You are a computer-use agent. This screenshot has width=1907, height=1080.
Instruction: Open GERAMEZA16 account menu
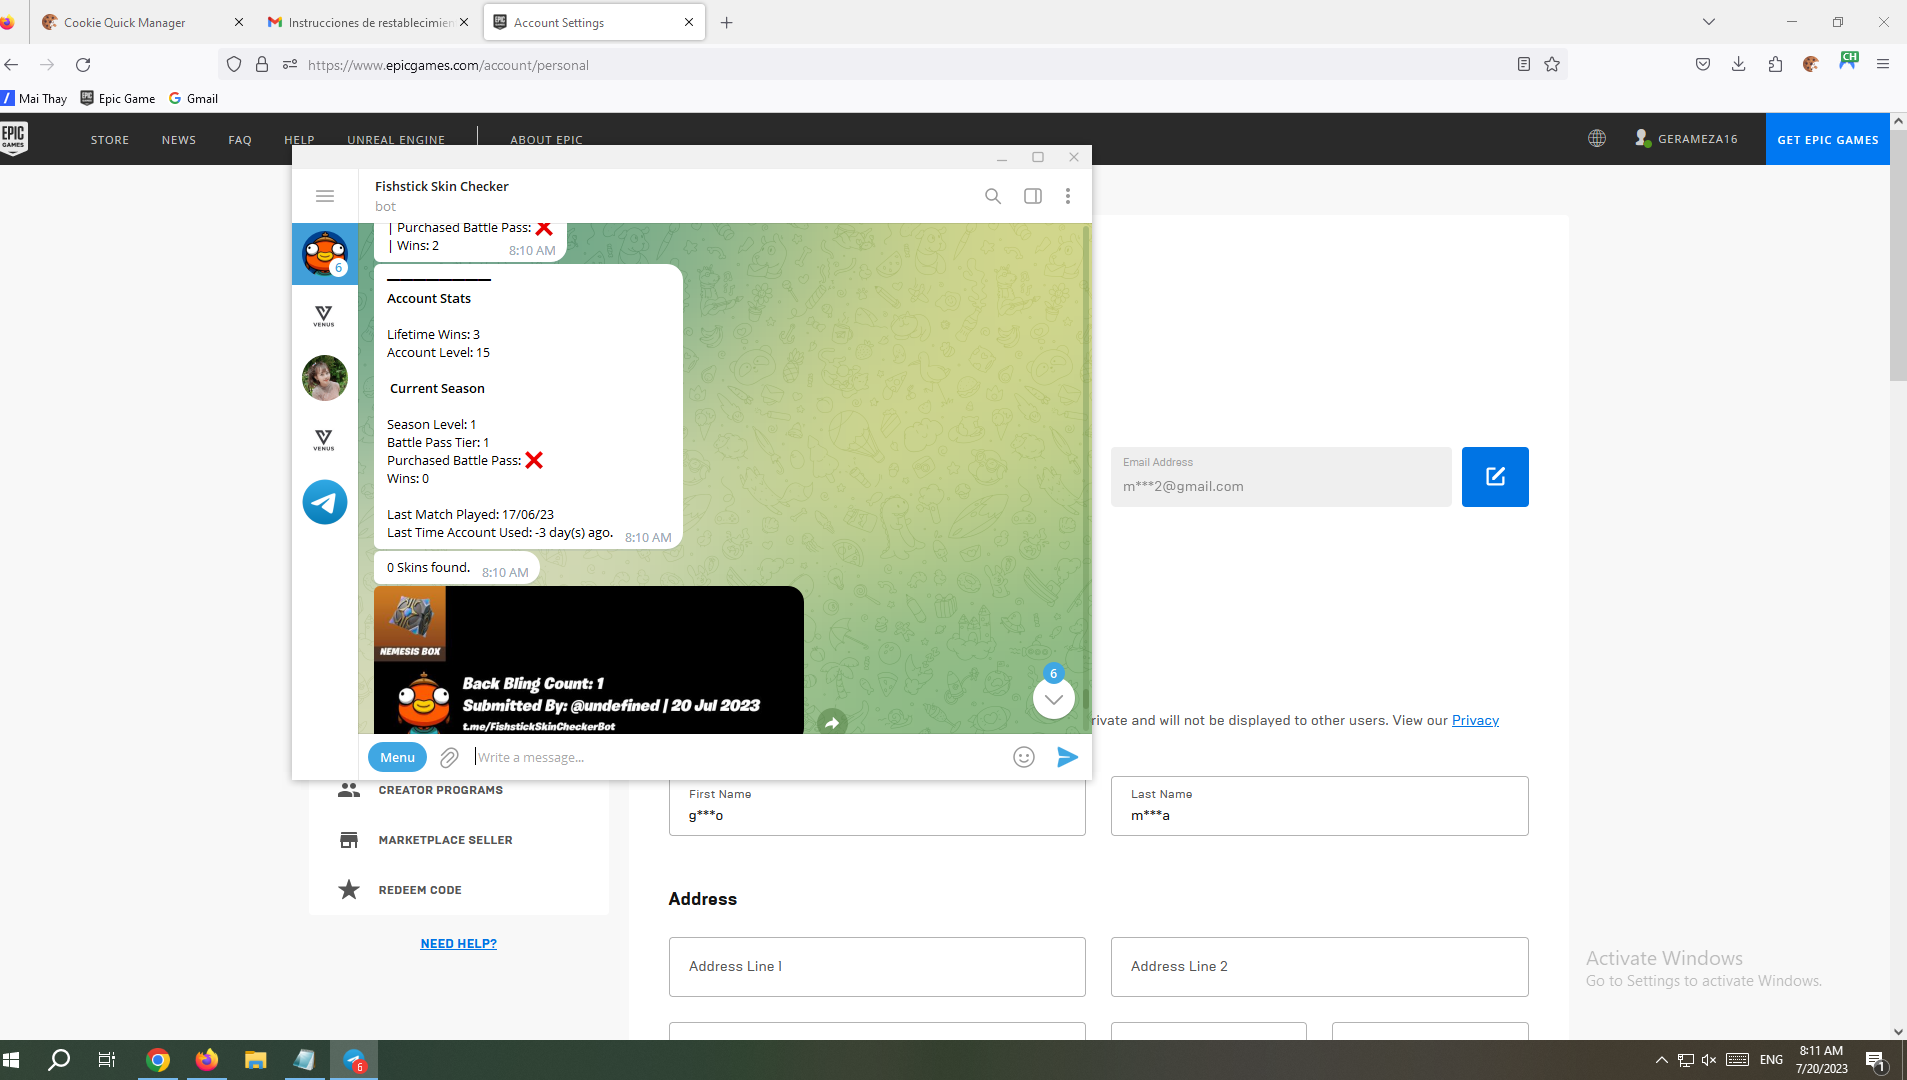(x=1686, y=139)
